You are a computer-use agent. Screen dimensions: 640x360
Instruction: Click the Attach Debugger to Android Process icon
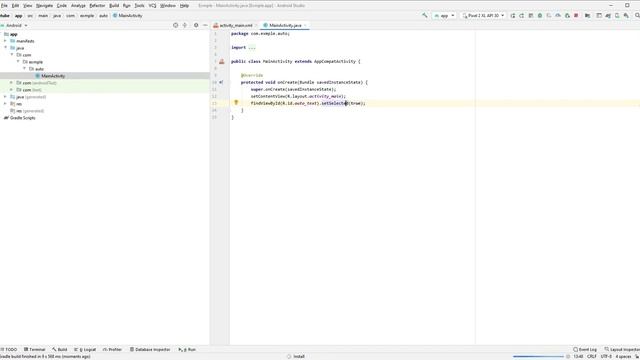pos(567,16)
